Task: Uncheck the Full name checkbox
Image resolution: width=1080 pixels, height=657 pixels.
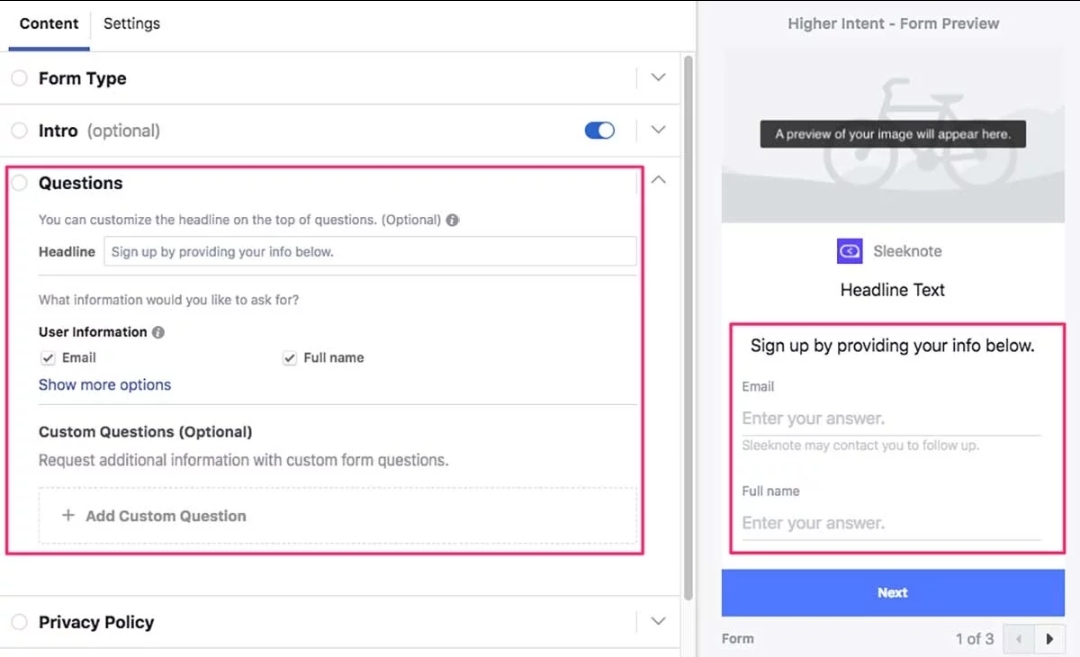Action: pyautogui.click(x=289, y=358)
